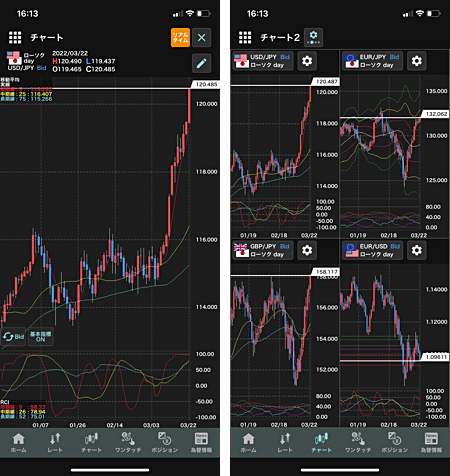Select EUR/JPY pair selector on チャート2
Image resolution: width=450 pixels, height=476 pixels.
tap(372, 61)
